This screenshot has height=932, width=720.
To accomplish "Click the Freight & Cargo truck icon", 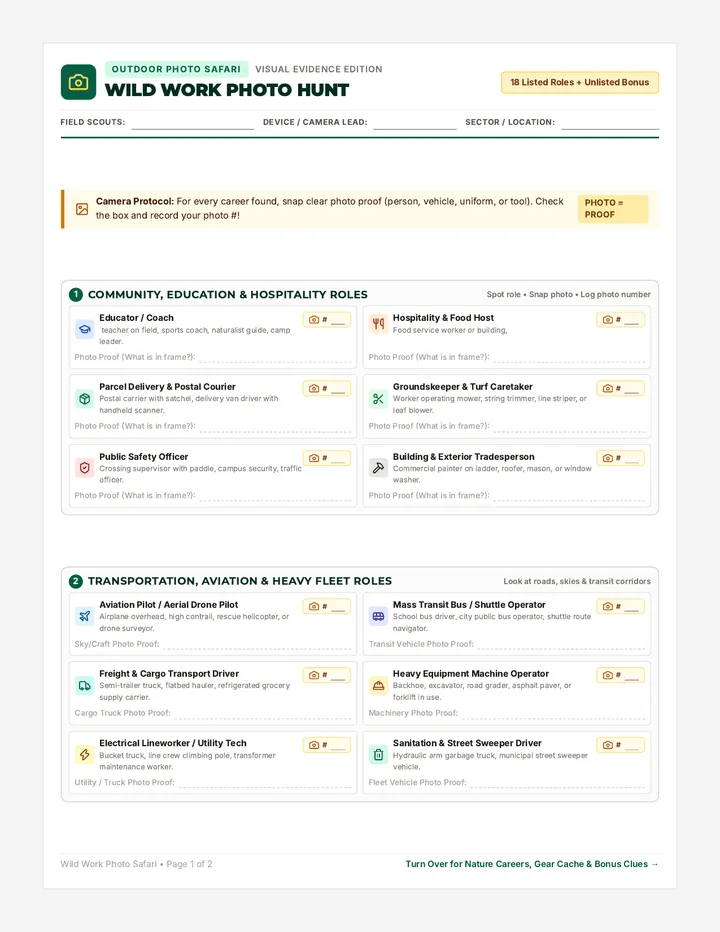I will (x=84, y=685).
